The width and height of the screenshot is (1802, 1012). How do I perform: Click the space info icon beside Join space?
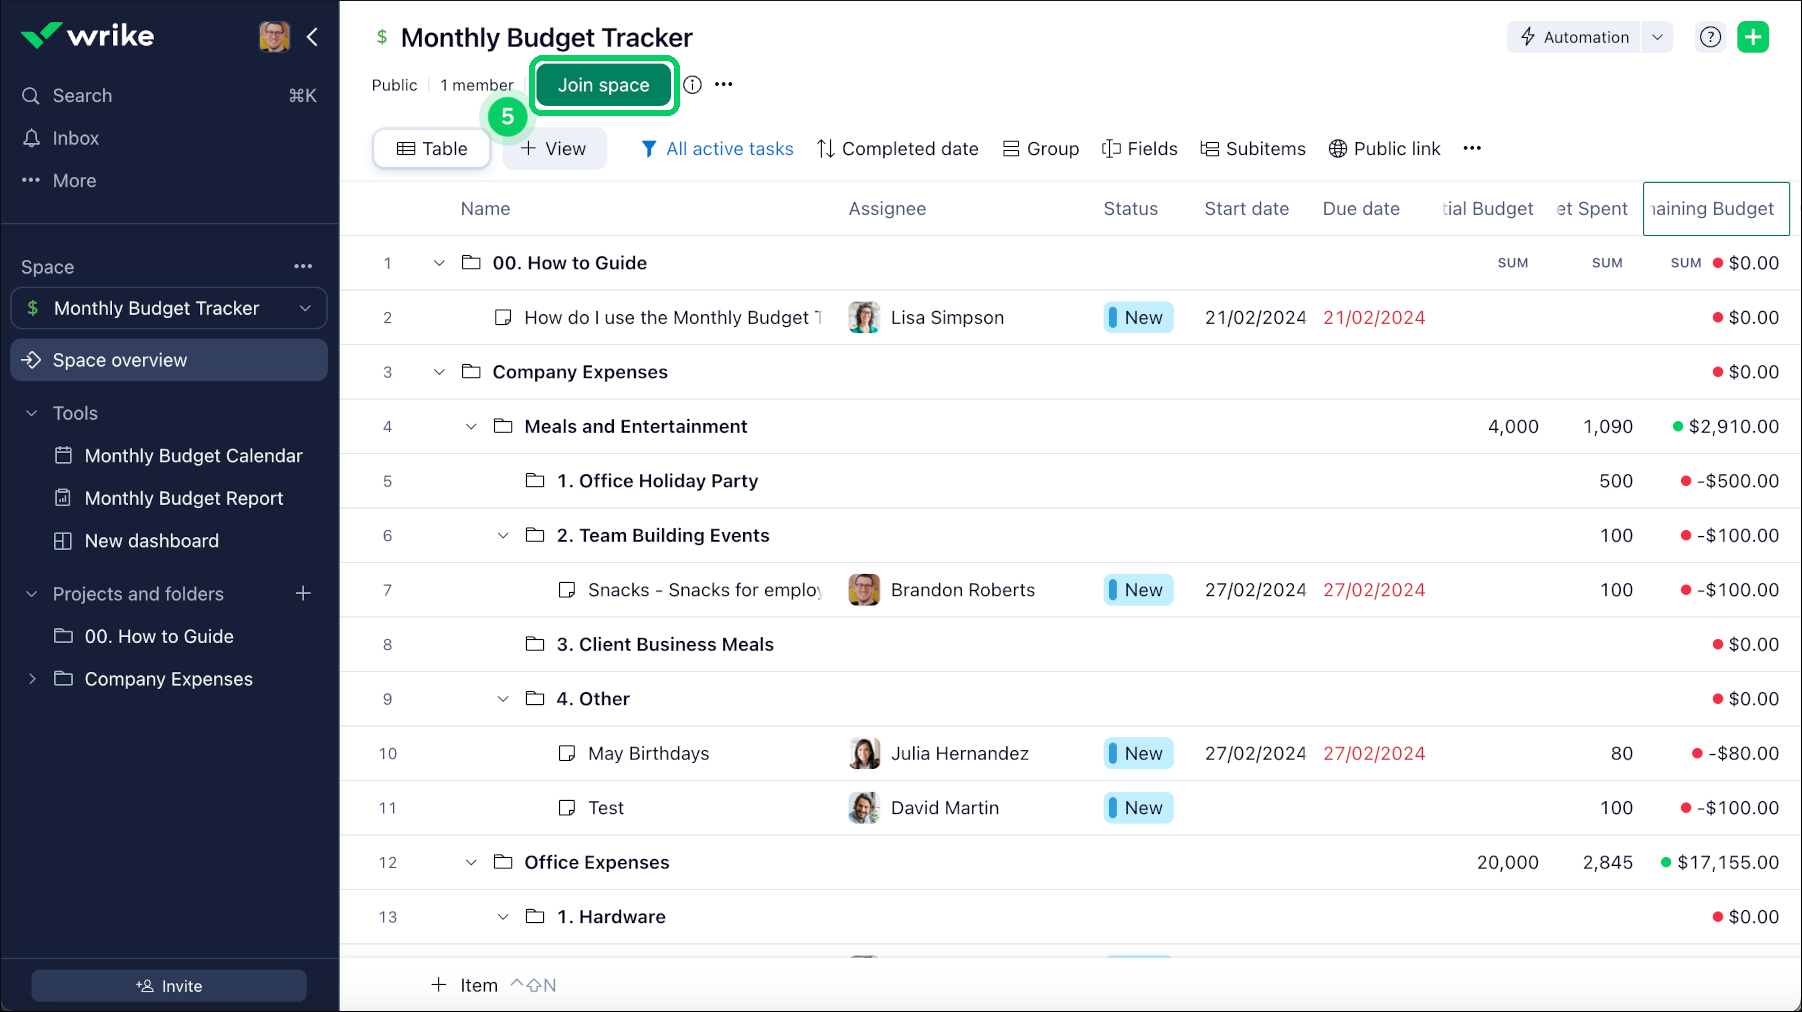pyautogui.click(x=692, y=85)
